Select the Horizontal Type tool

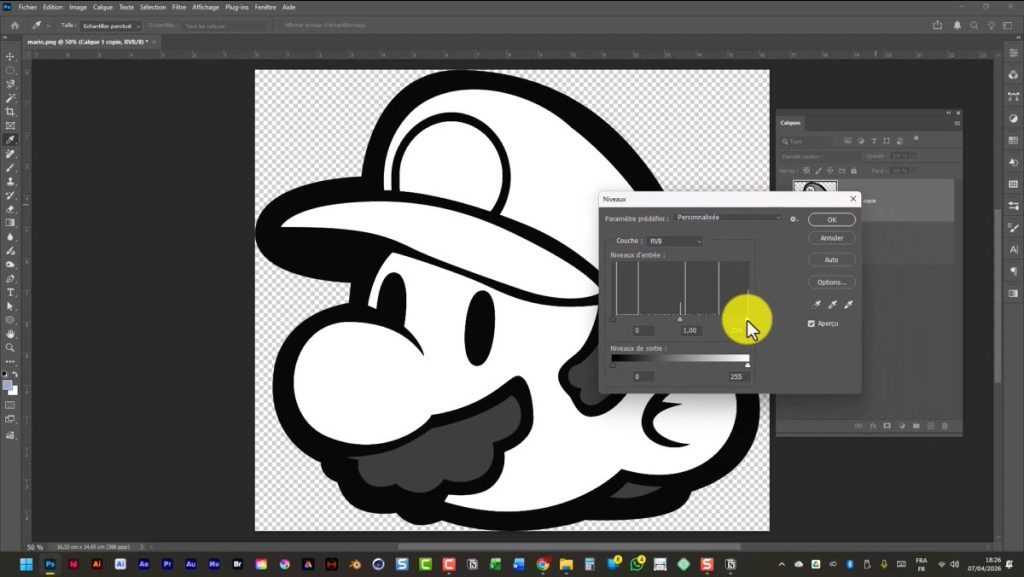[x=10, y=292]
